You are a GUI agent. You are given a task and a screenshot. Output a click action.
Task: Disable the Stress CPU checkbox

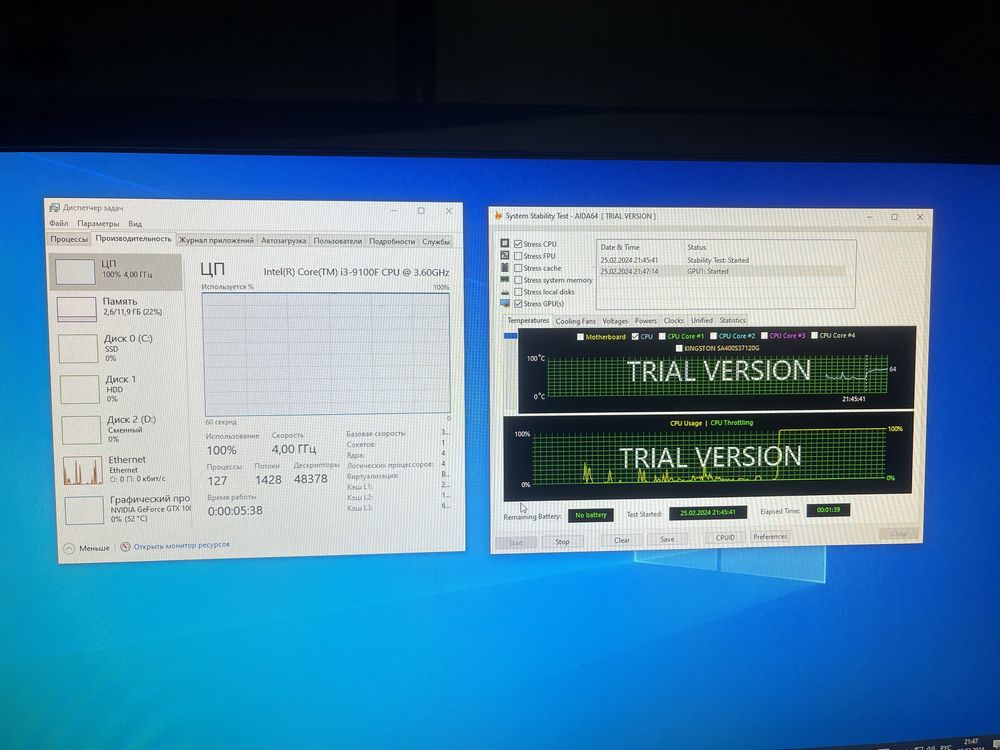point(518,244)
